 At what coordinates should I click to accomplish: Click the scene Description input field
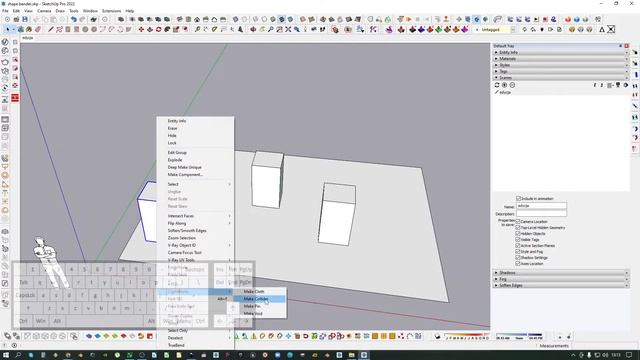click(541, 213)
